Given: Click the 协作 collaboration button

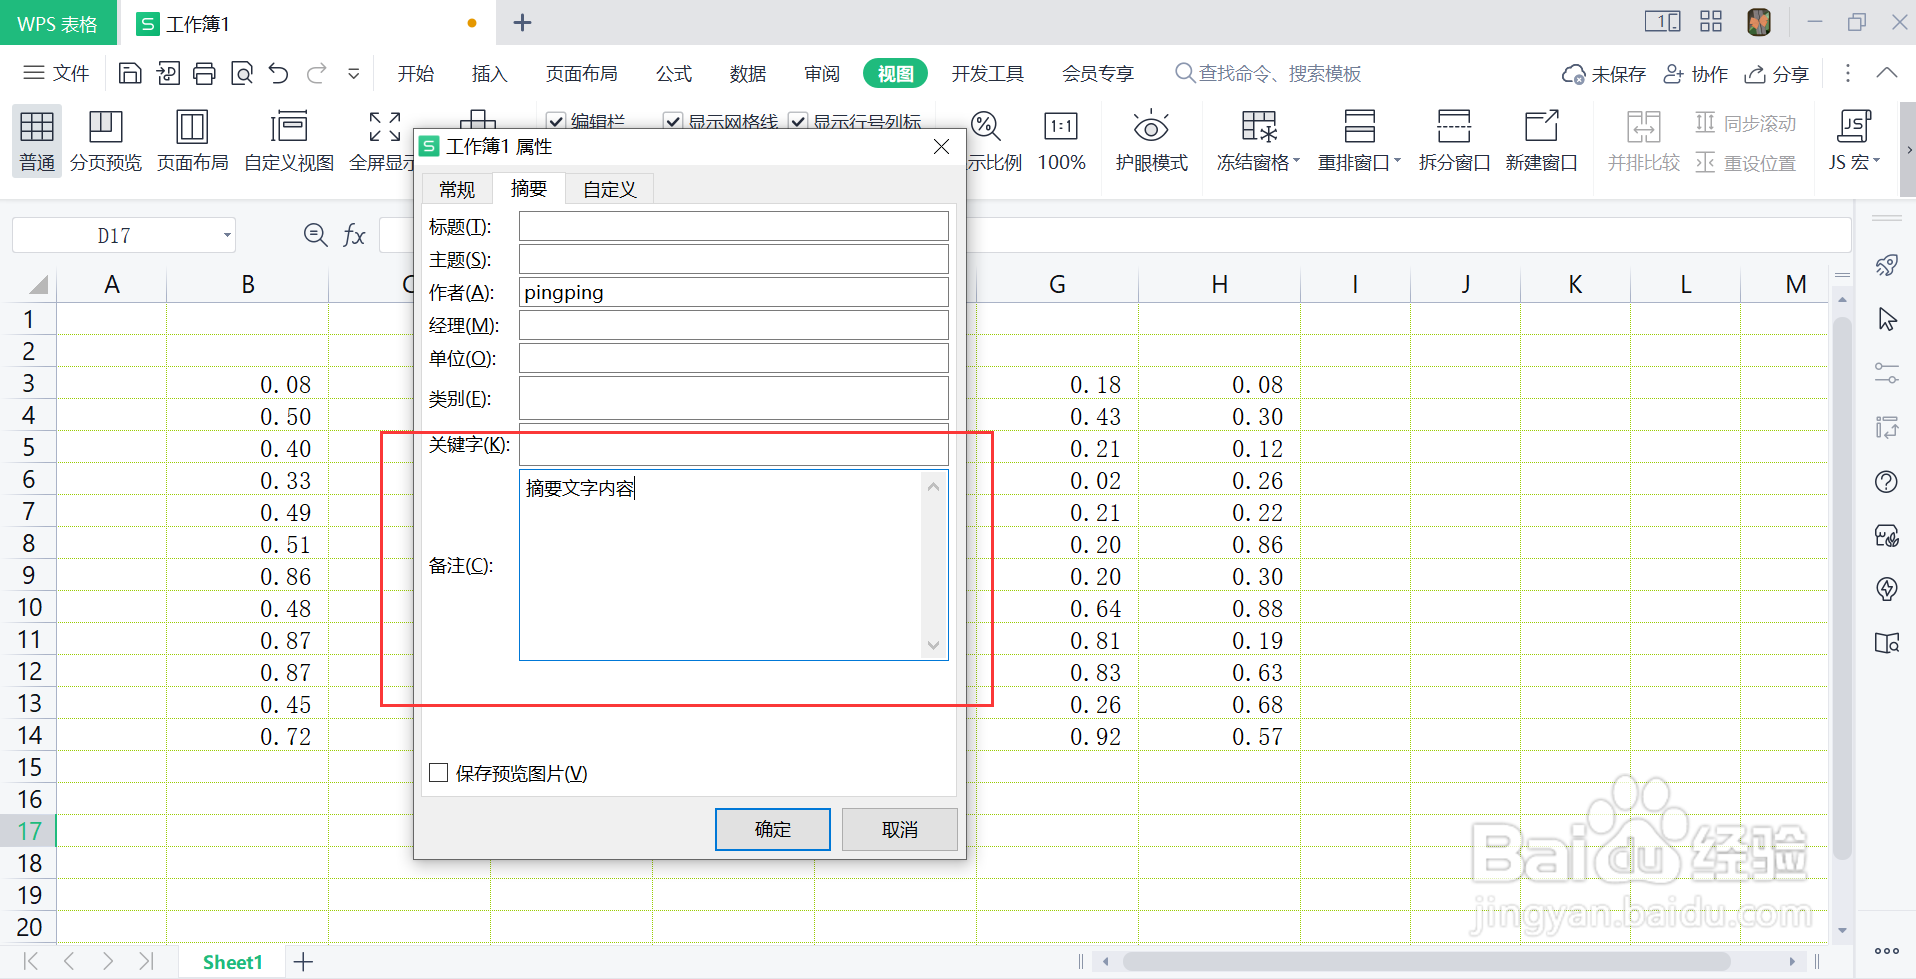Looking at the screenshot, I should 1696,72.
